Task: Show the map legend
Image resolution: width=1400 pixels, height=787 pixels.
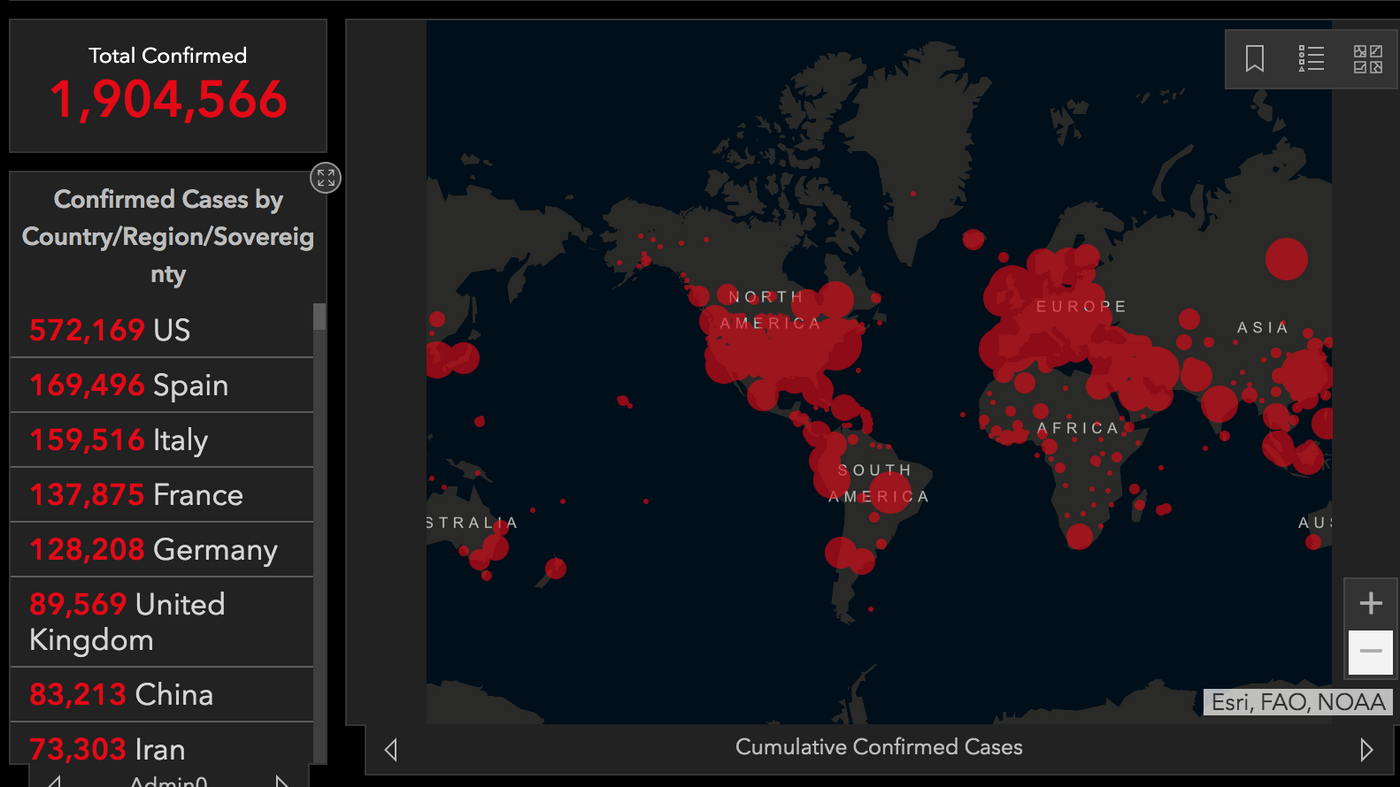Action: [1311, 58]
